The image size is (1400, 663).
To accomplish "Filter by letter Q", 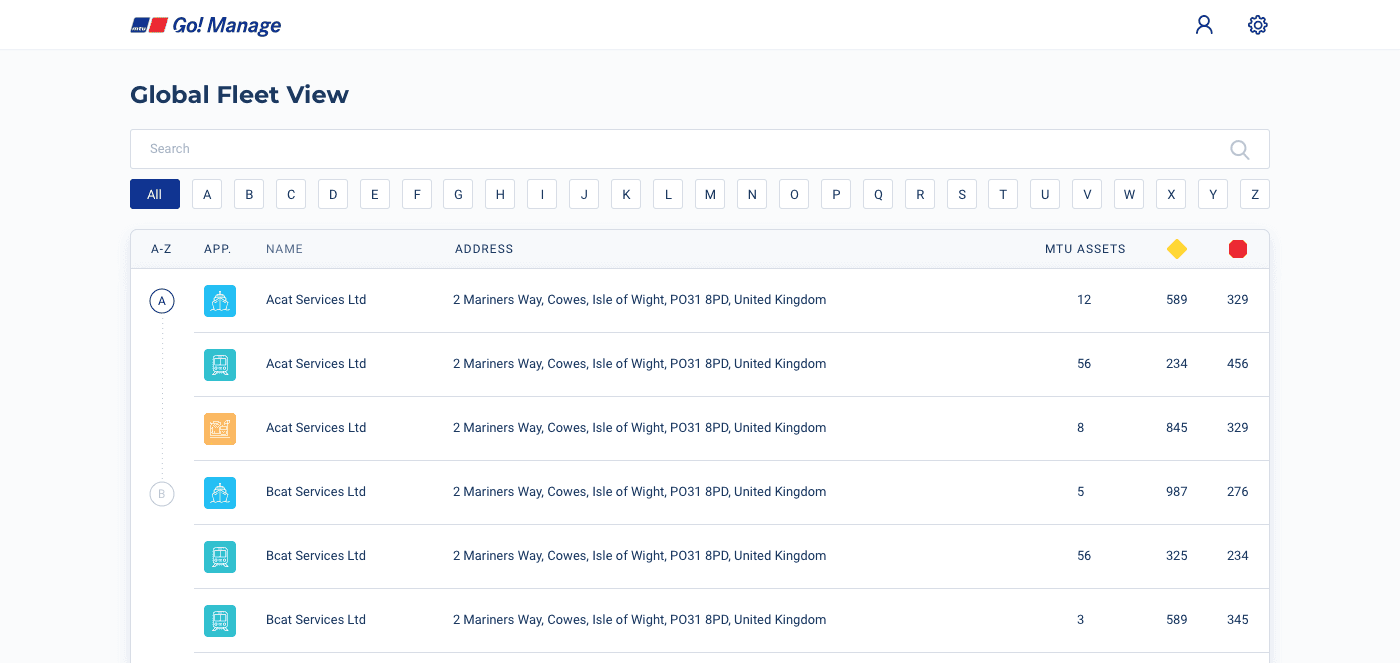I will click(878, 194).
